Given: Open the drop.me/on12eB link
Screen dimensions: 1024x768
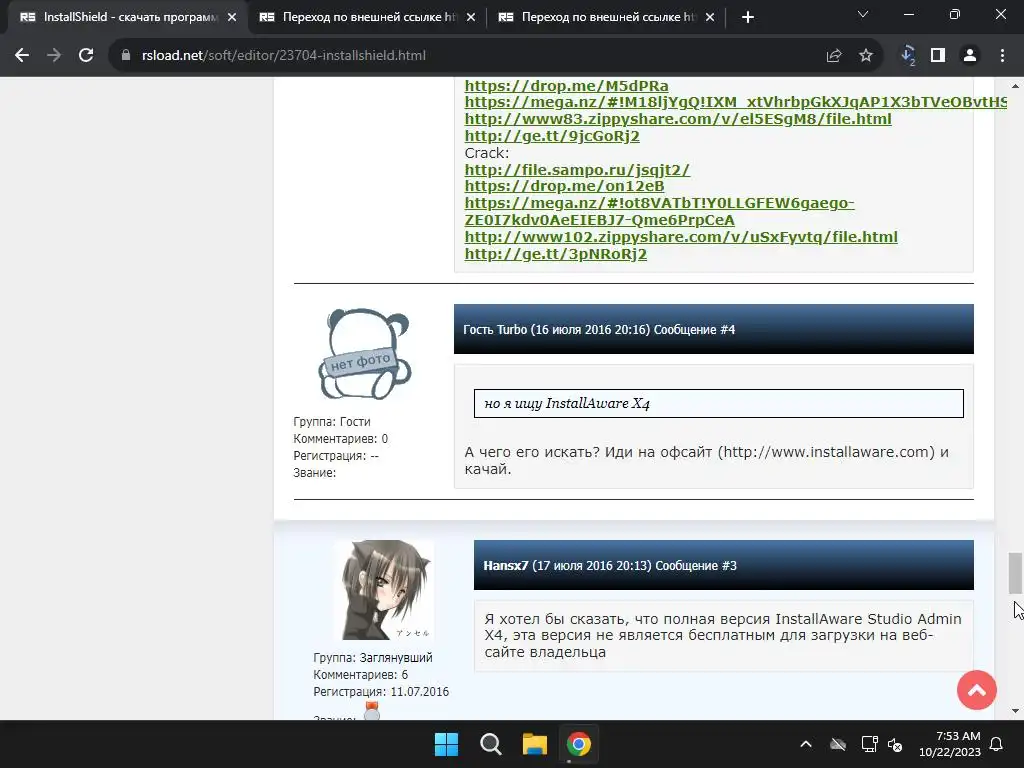Looking at the screenshot, I should click(564, 186).
